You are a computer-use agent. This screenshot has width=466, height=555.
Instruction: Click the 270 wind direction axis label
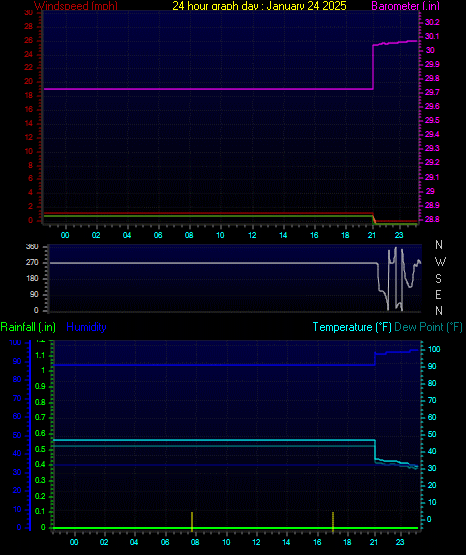click(x=32, y=263)
